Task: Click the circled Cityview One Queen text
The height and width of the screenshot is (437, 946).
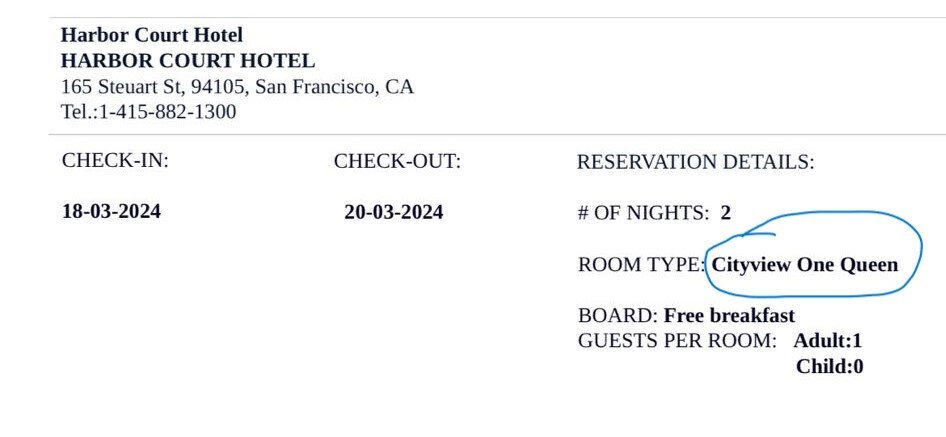Action: (x=805, y=265)
